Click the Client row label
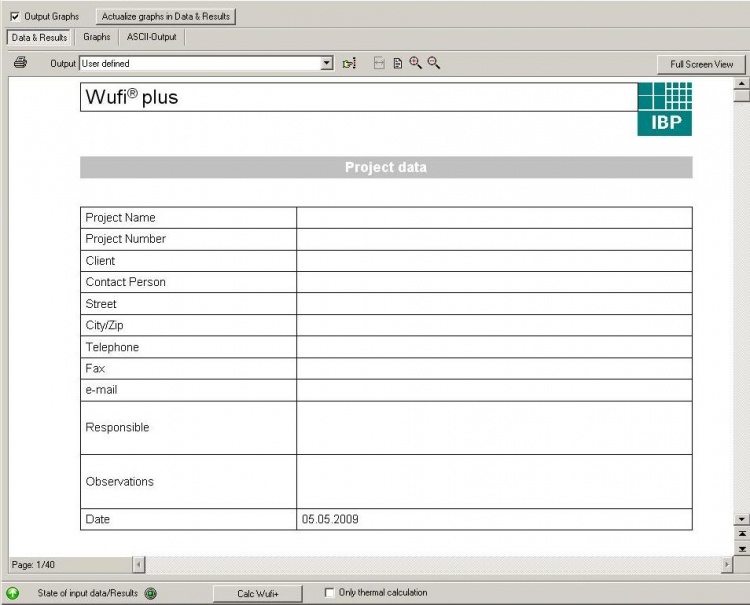Viewport: 750px width, 605px height. (100, 261)
